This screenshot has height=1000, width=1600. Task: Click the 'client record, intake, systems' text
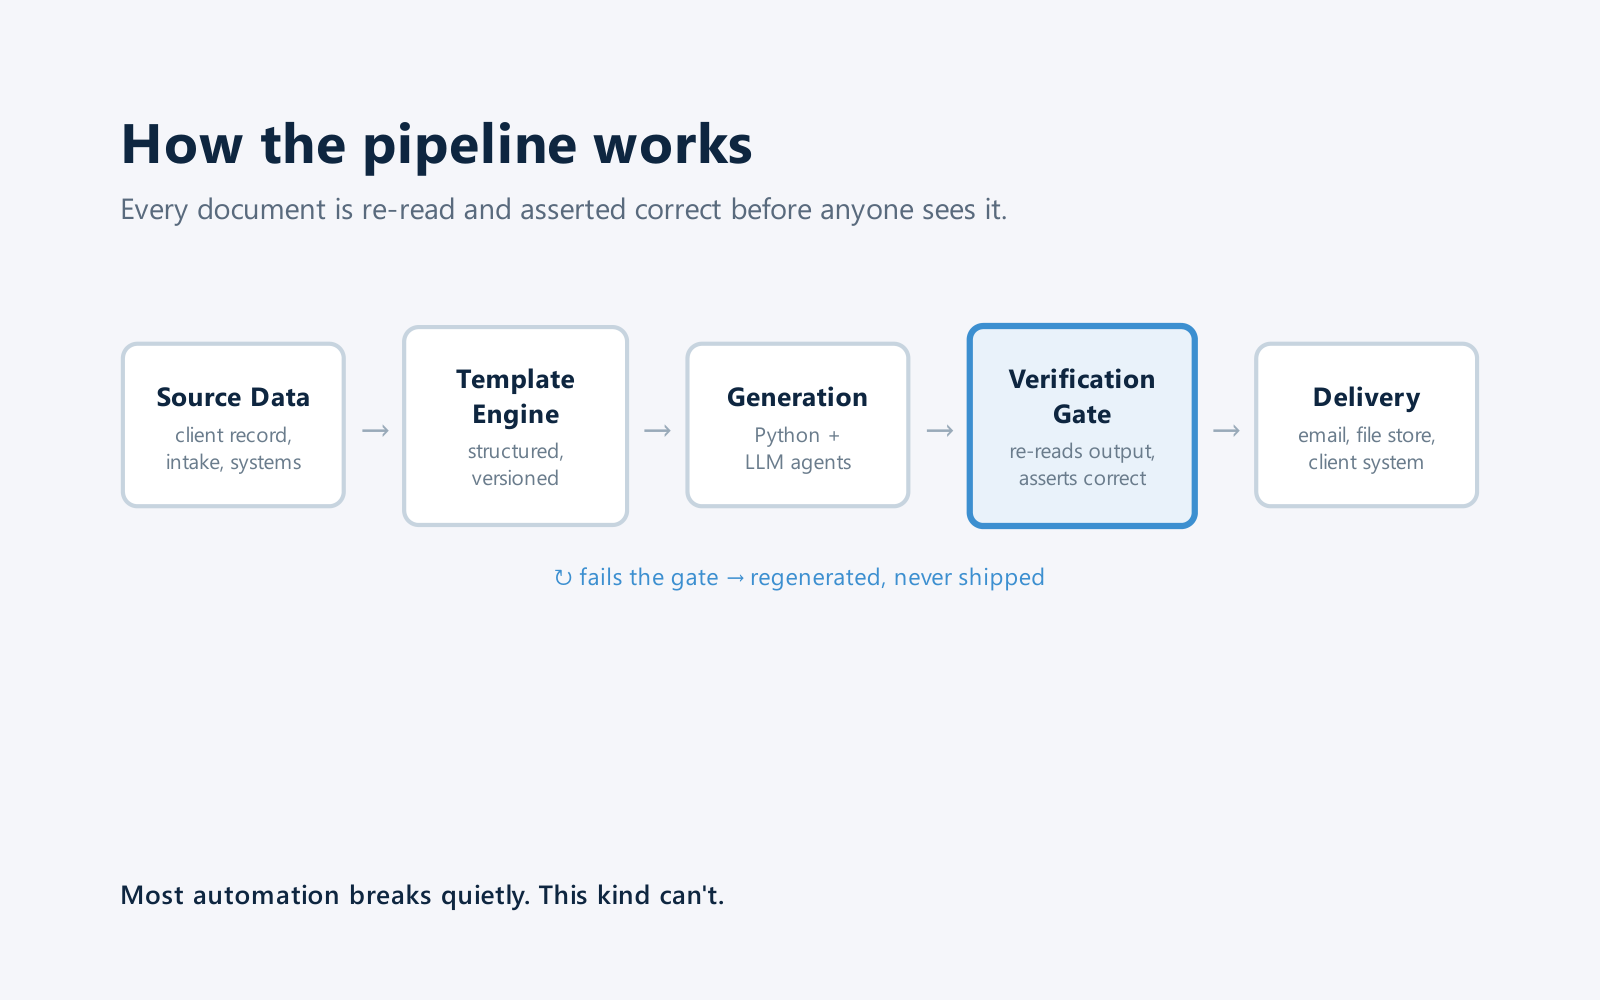[x=233, y=449]
